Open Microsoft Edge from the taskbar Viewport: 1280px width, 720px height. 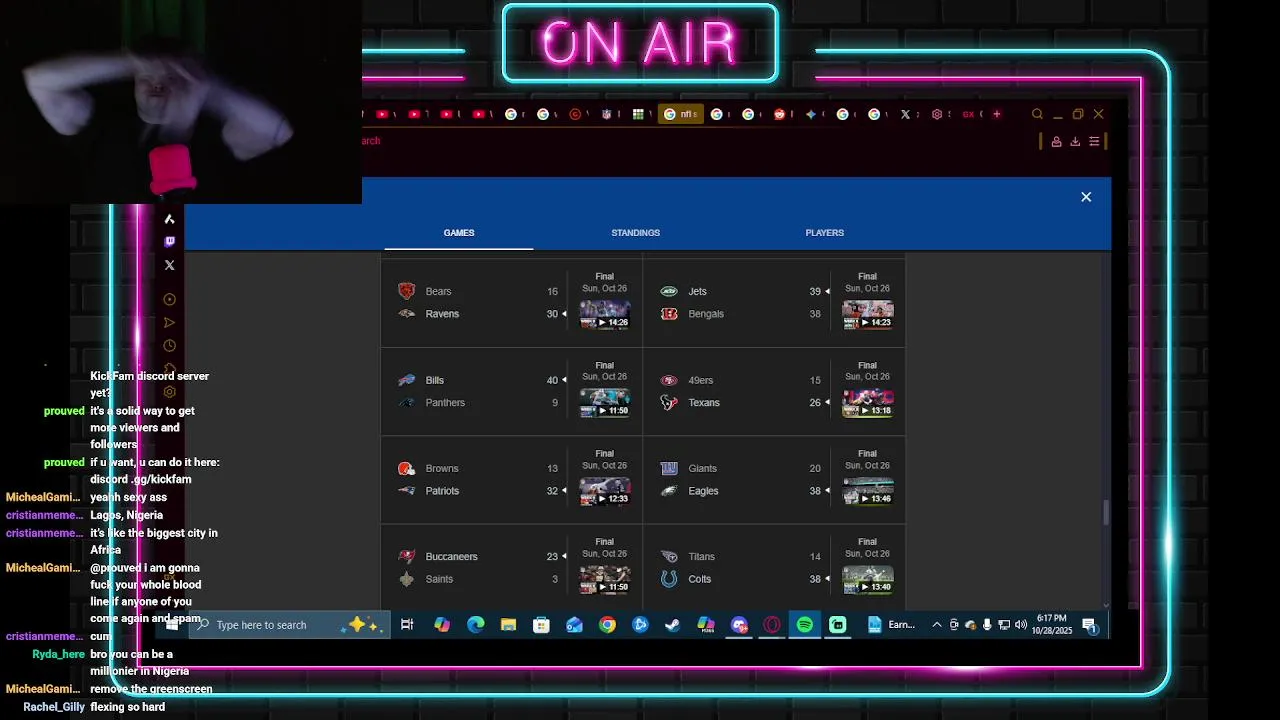[x=476, y=625]
